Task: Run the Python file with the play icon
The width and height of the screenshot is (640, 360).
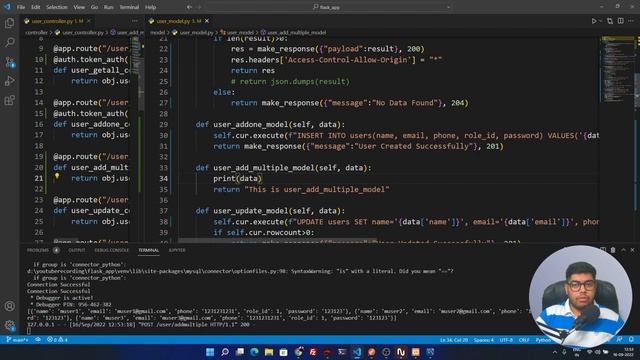Action: point(594,21)
